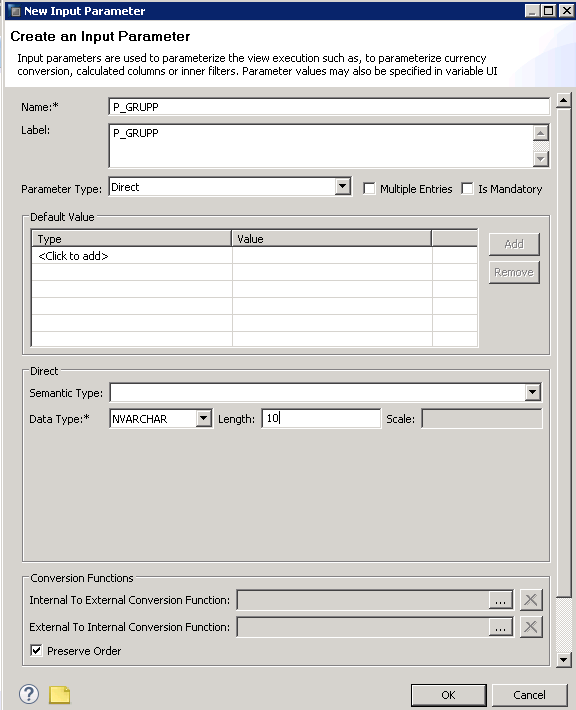Viewport: 576px width, 710px height.
Task: Clear Internal To External Conversion Function with X
Action: pyautogui.click(x=531, y=600)
